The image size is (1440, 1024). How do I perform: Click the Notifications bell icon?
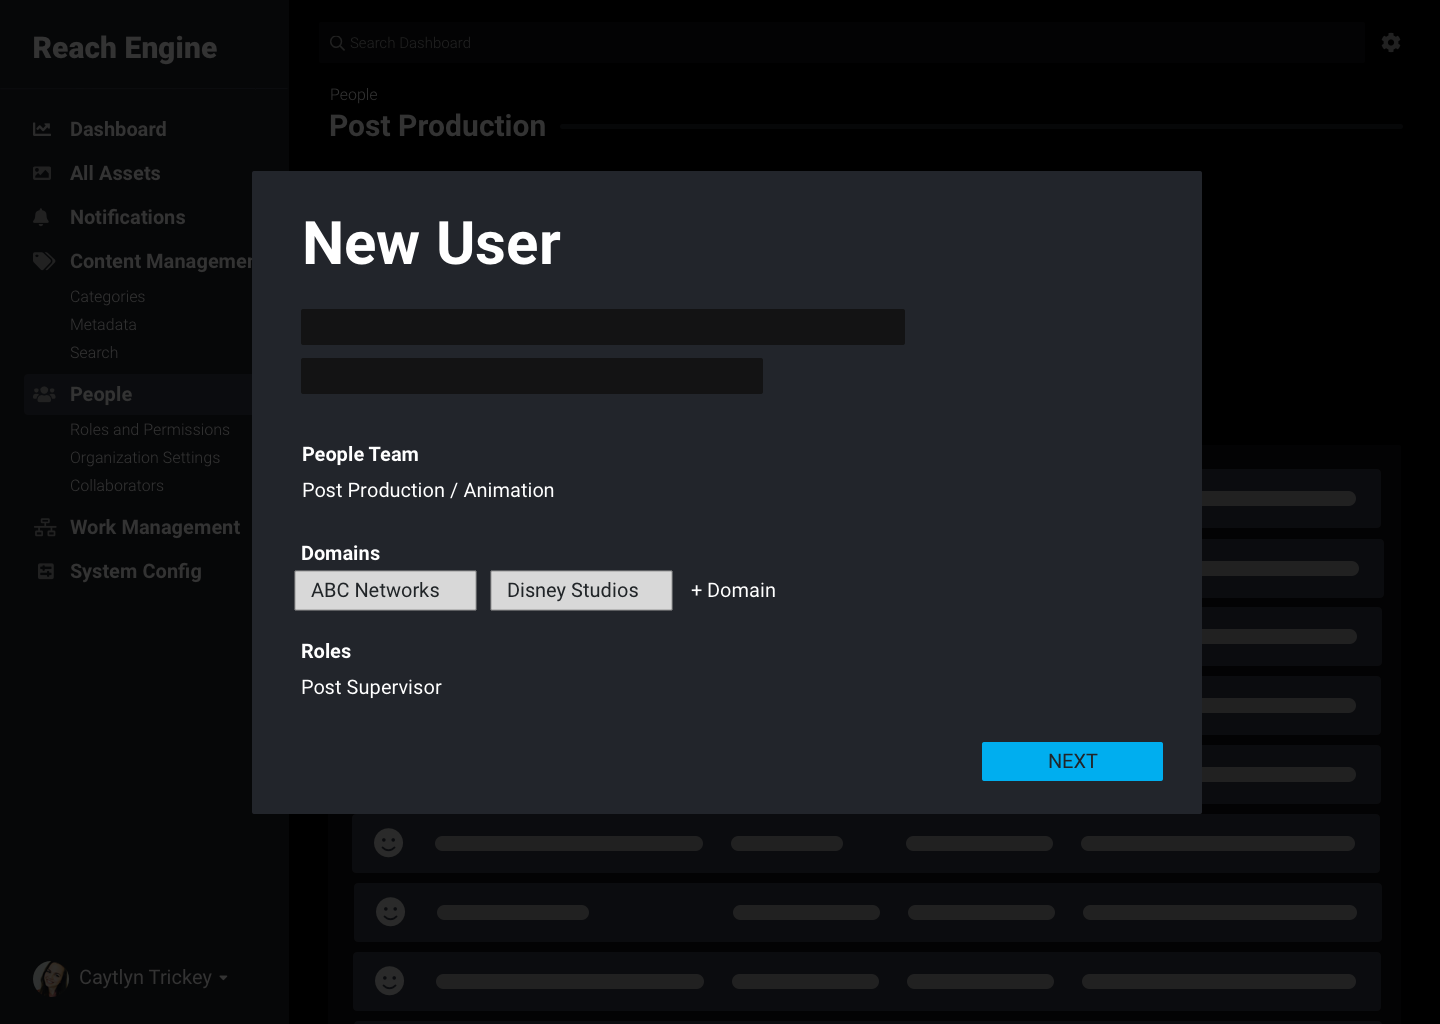point(41,217)
